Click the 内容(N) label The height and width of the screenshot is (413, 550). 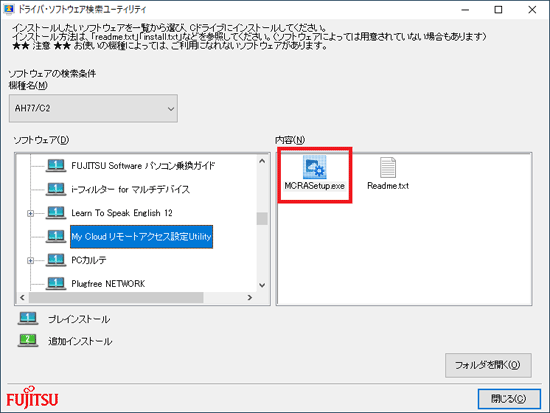pyautogui.click(x=290, y=140)
